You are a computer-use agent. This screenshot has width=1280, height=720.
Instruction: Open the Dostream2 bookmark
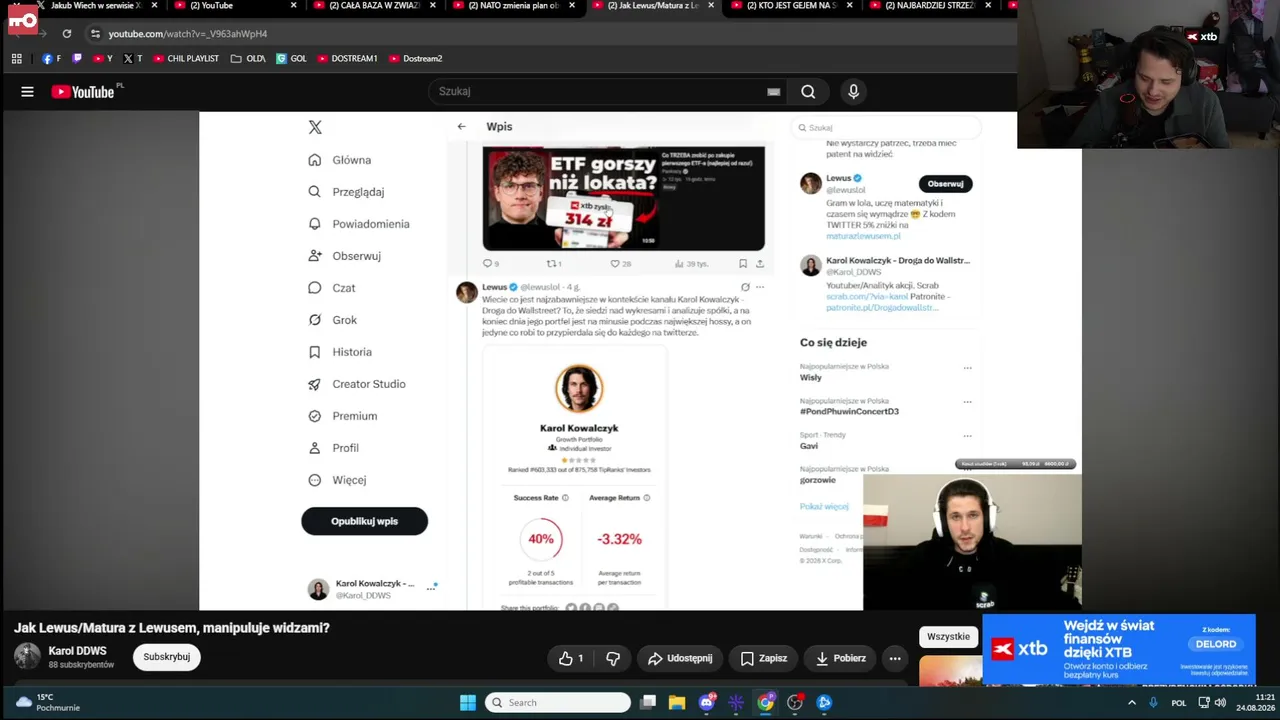click(415, 59)
